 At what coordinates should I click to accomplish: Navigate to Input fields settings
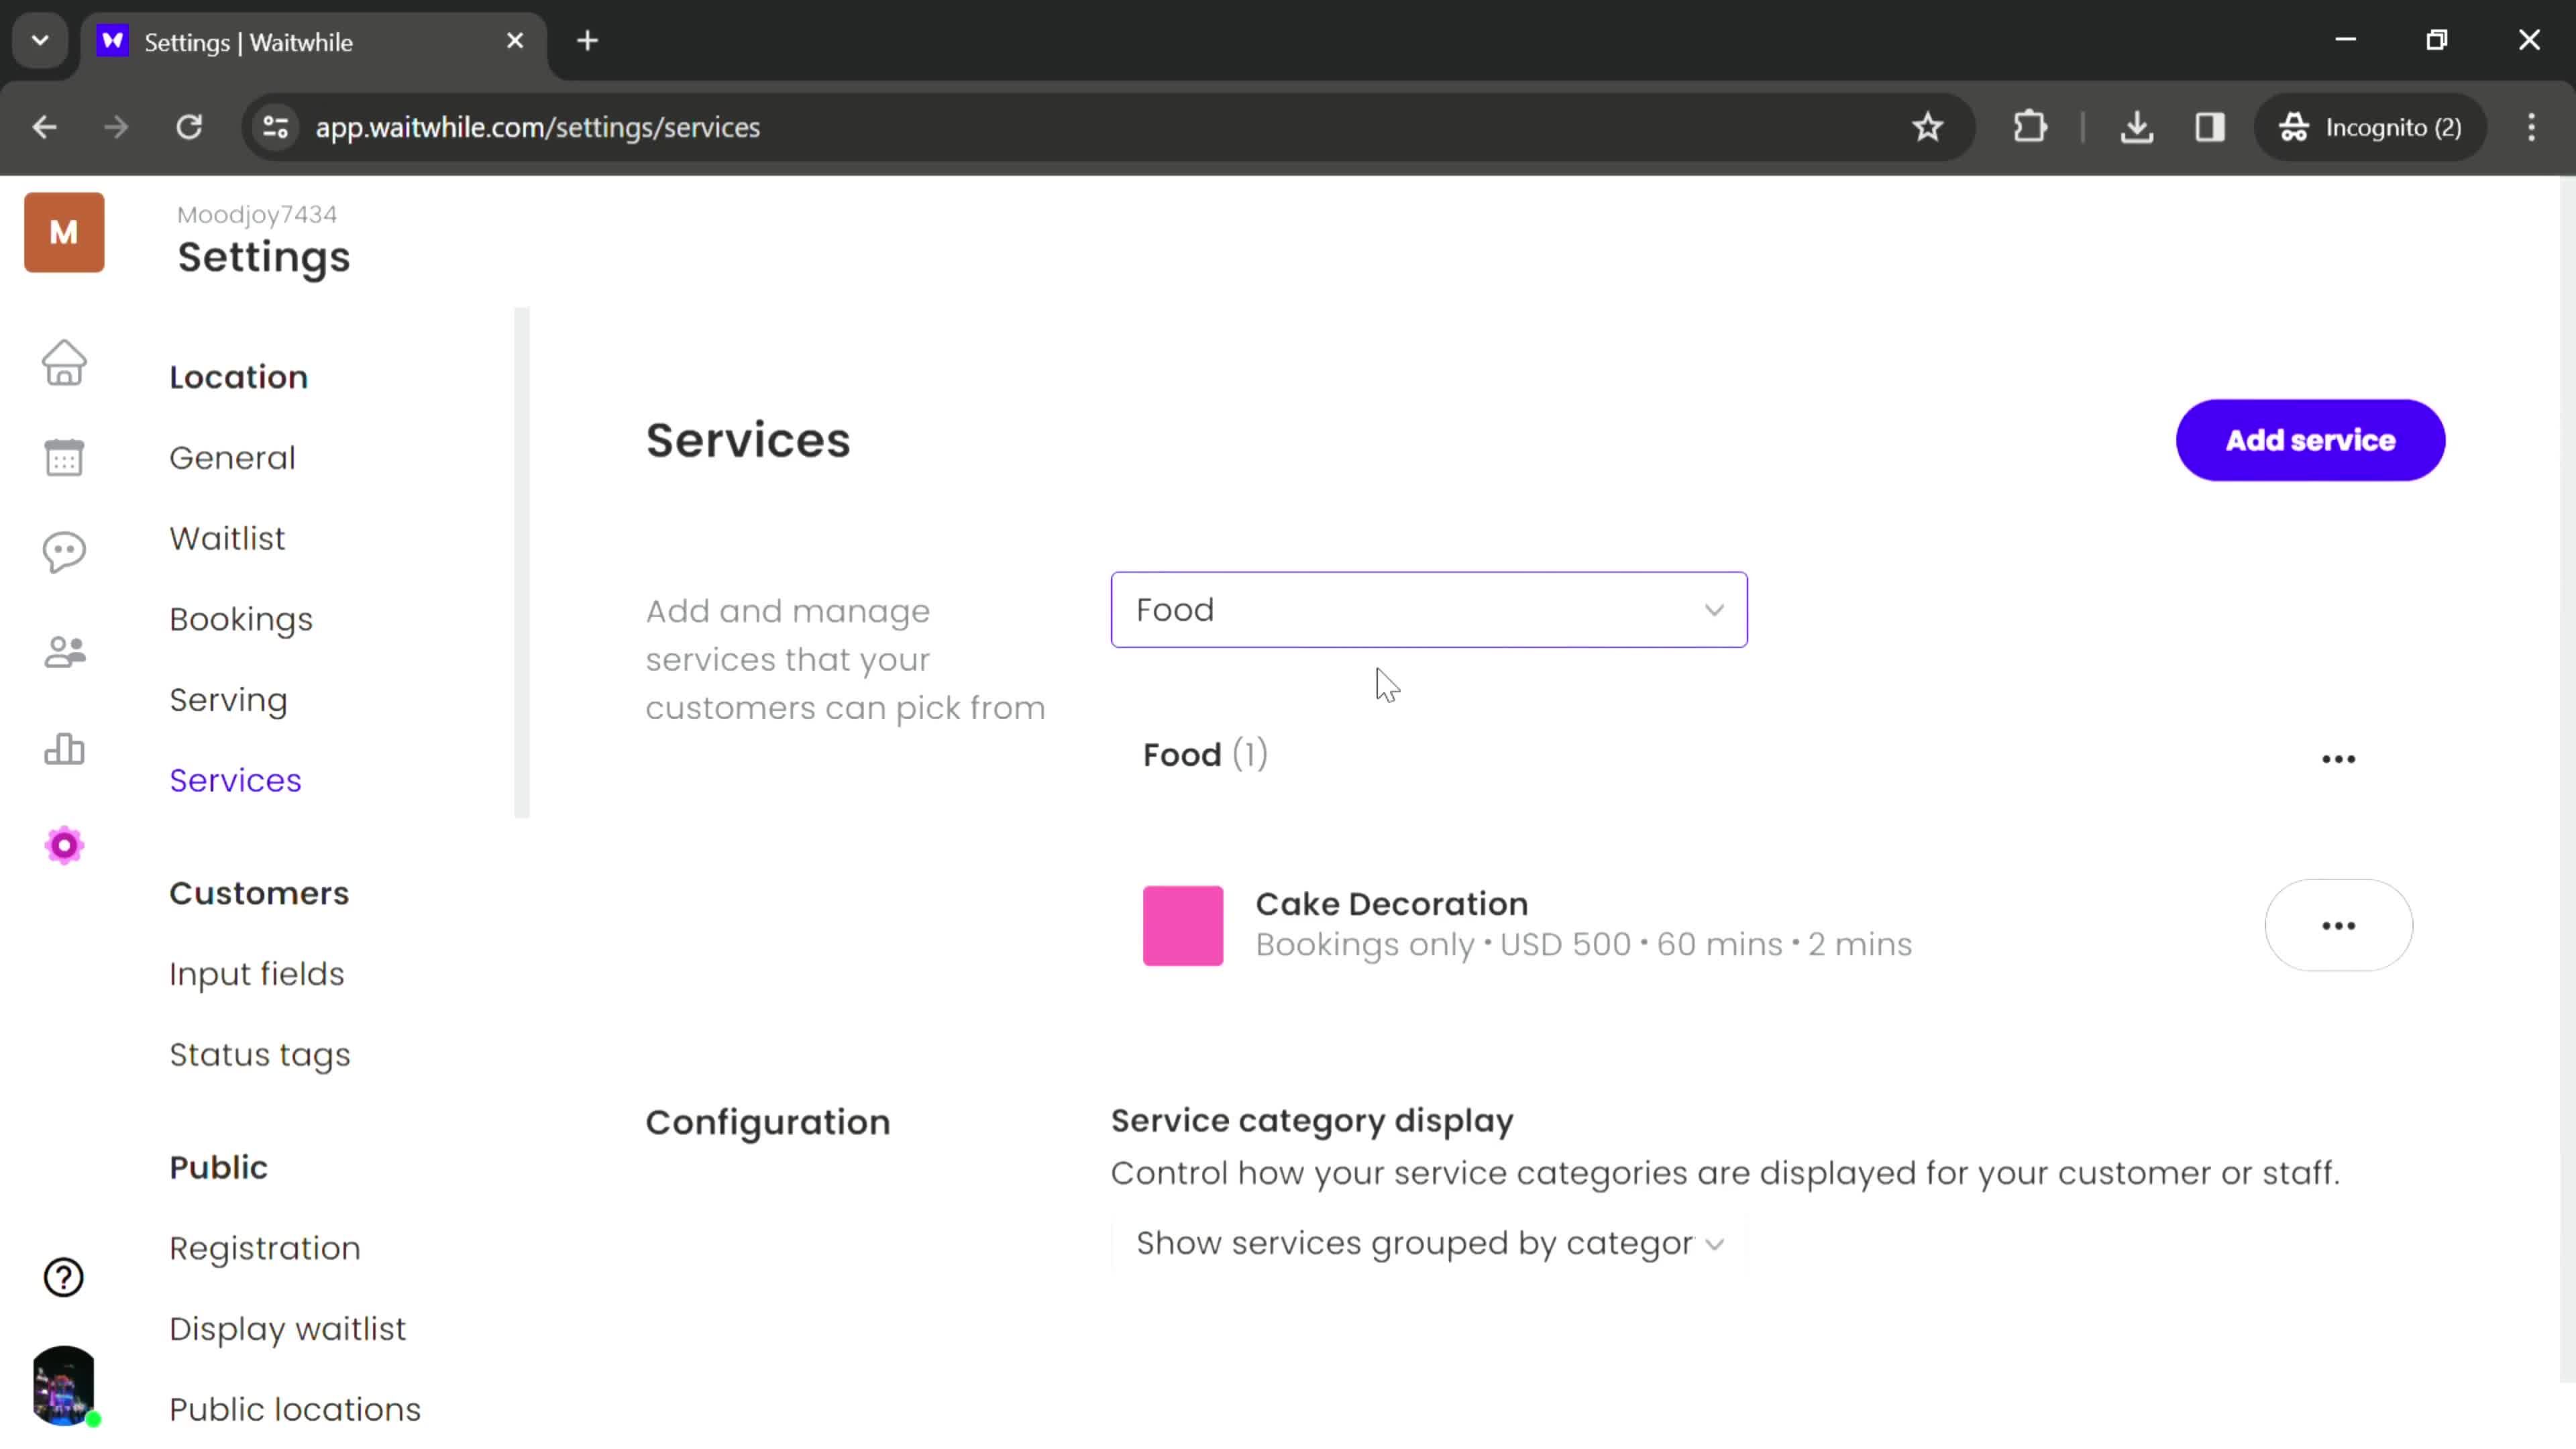(256, 973)
